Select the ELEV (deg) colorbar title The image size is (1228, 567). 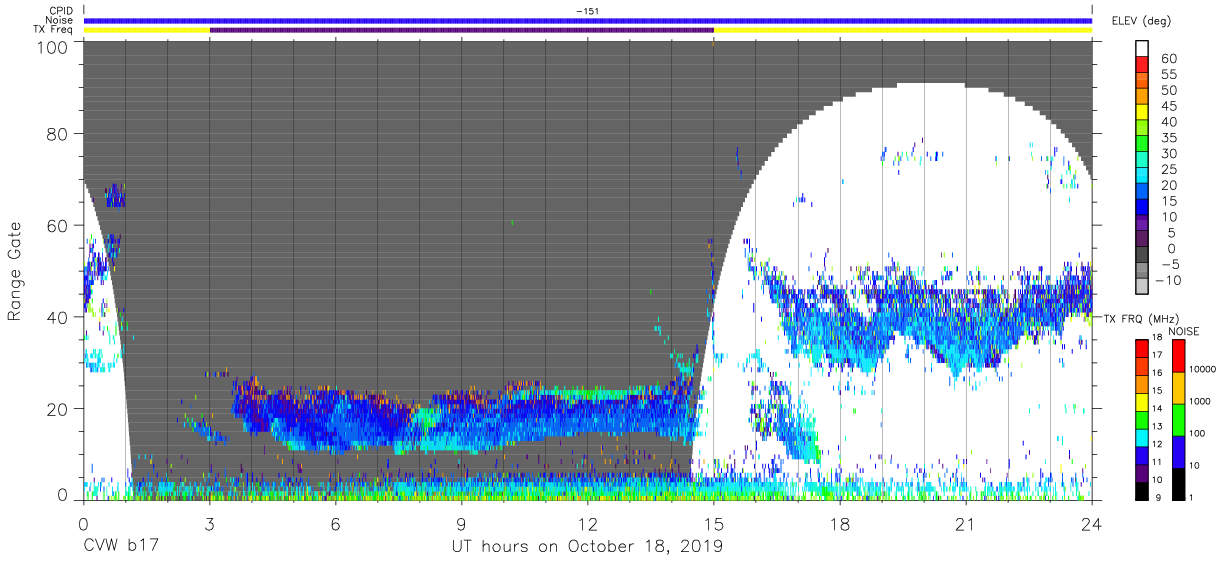click(x=1142, y=20)
